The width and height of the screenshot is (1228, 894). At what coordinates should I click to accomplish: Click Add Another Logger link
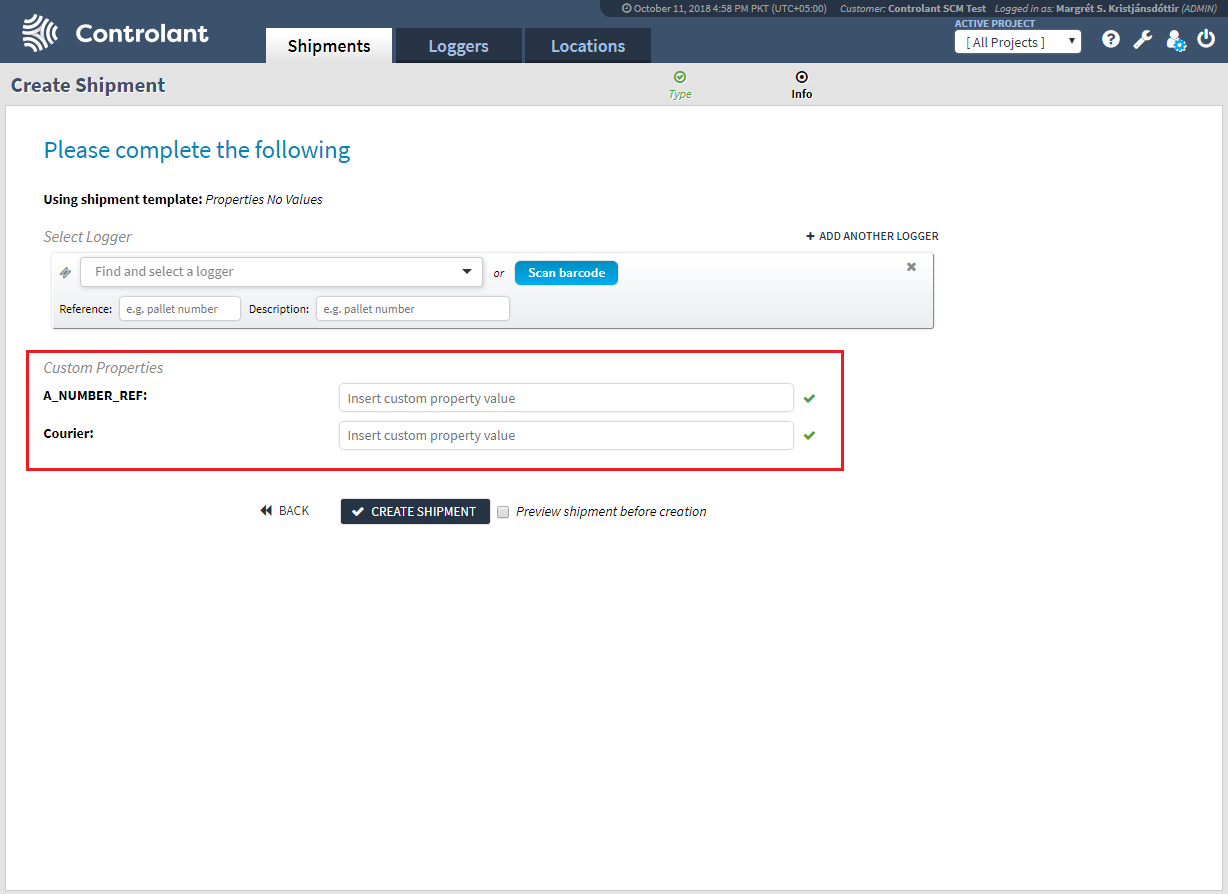[872, 237]
